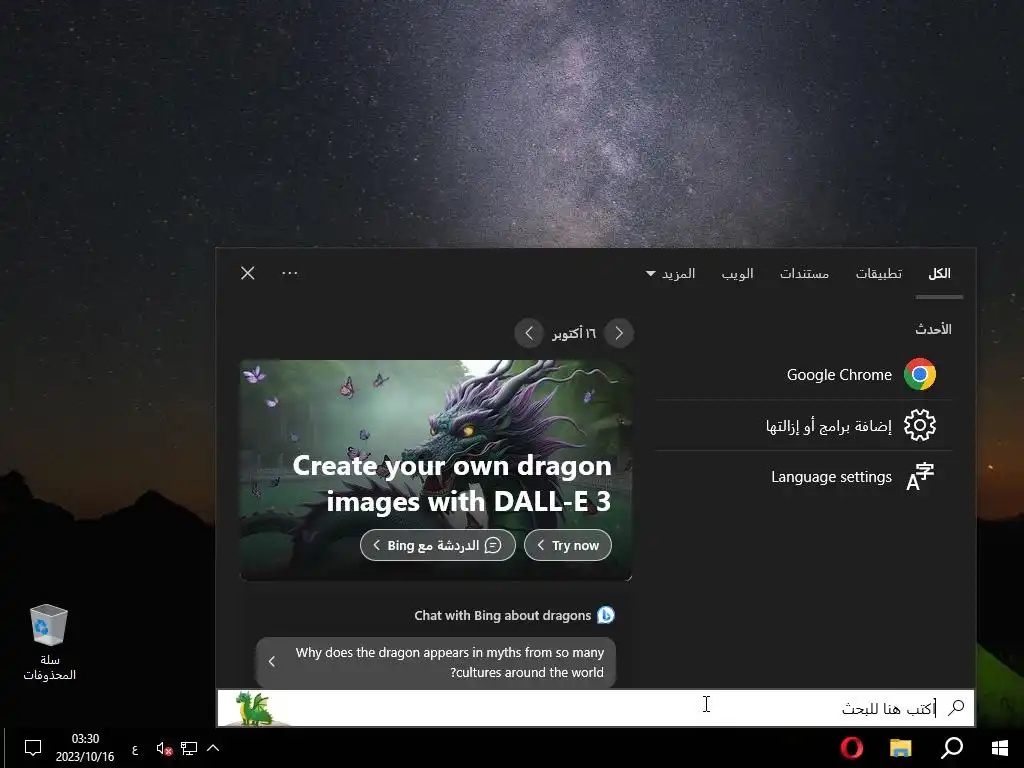Click the Language settings text label
The width and height of the screenshot is (1024, 768).
tap(831, 477)
